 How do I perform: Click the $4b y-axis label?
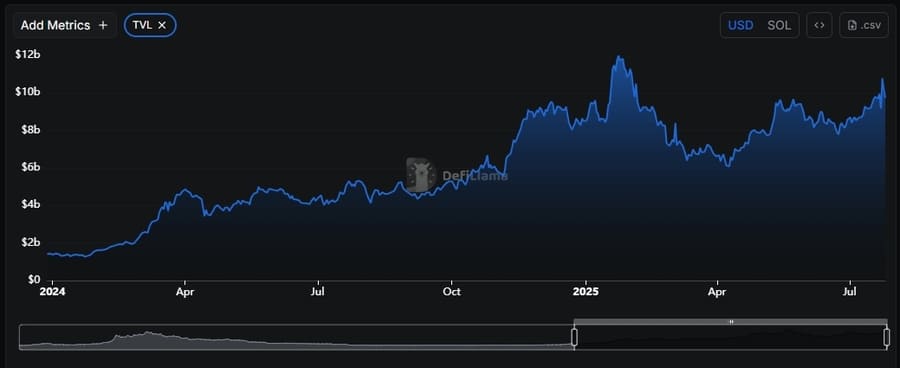30,204
